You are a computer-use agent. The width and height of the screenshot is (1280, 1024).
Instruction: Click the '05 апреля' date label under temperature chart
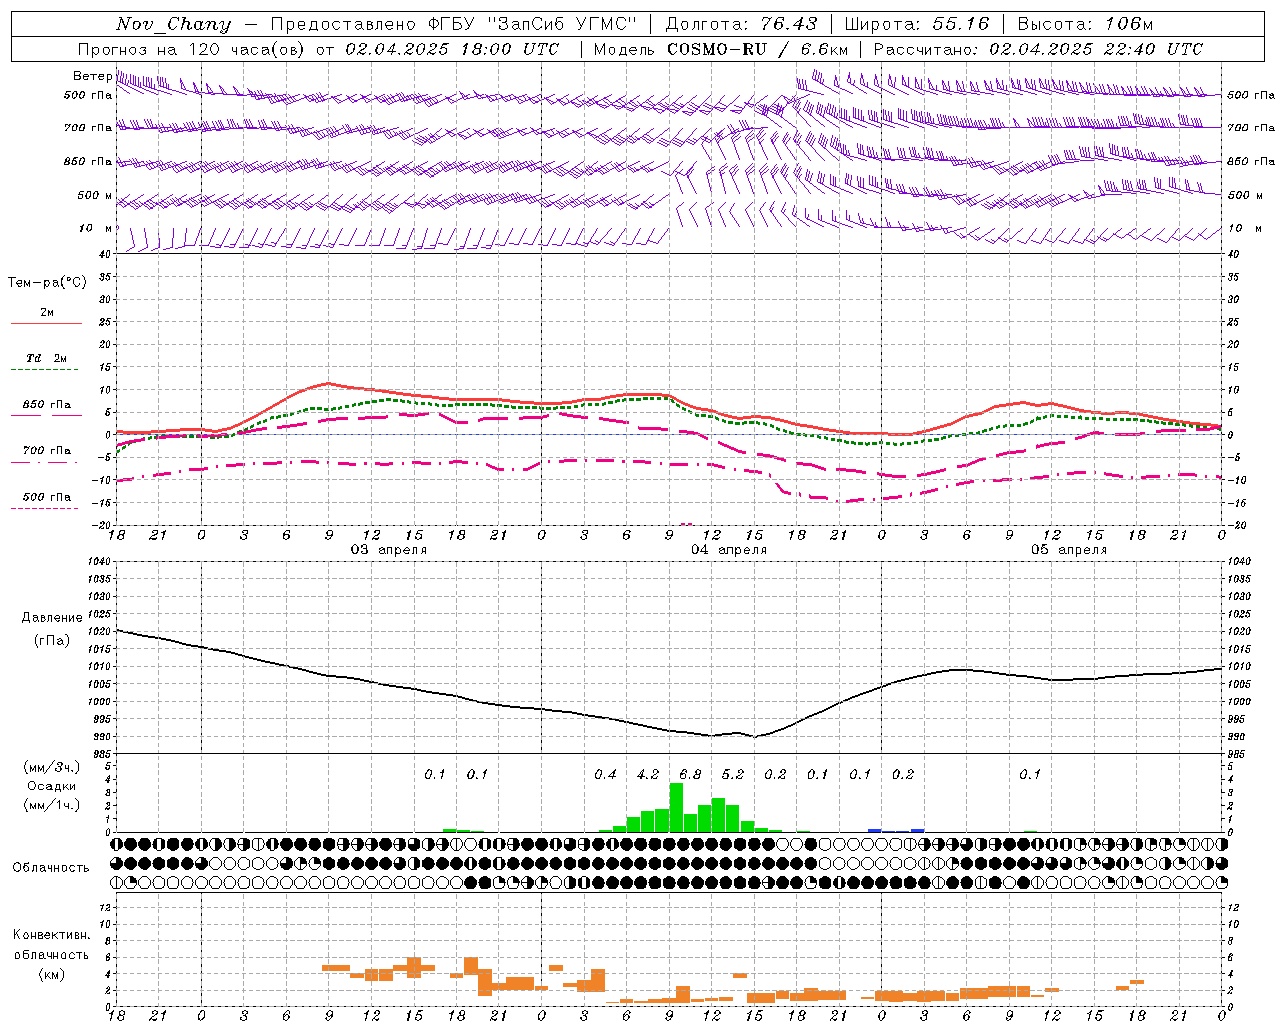coord(1069,550)
